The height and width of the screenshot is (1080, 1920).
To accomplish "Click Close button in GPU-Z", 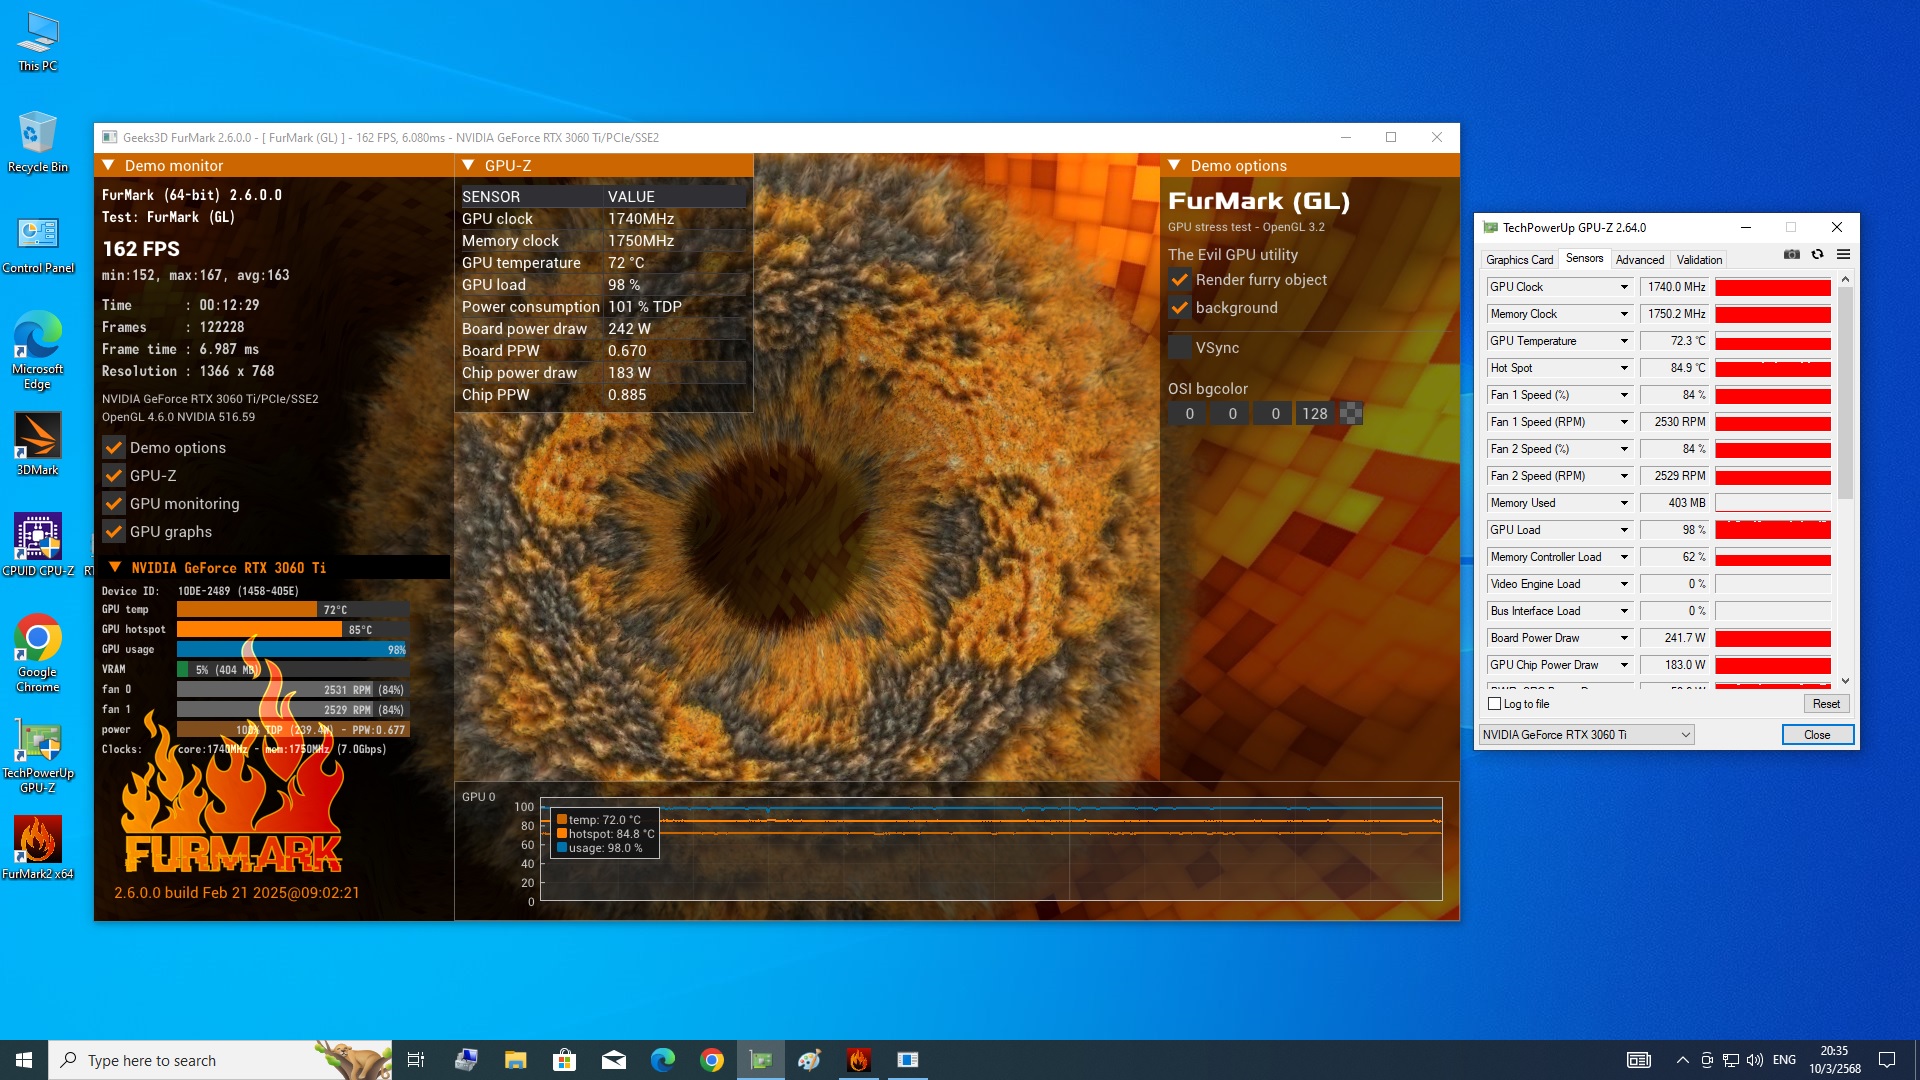I will 1817,735.
